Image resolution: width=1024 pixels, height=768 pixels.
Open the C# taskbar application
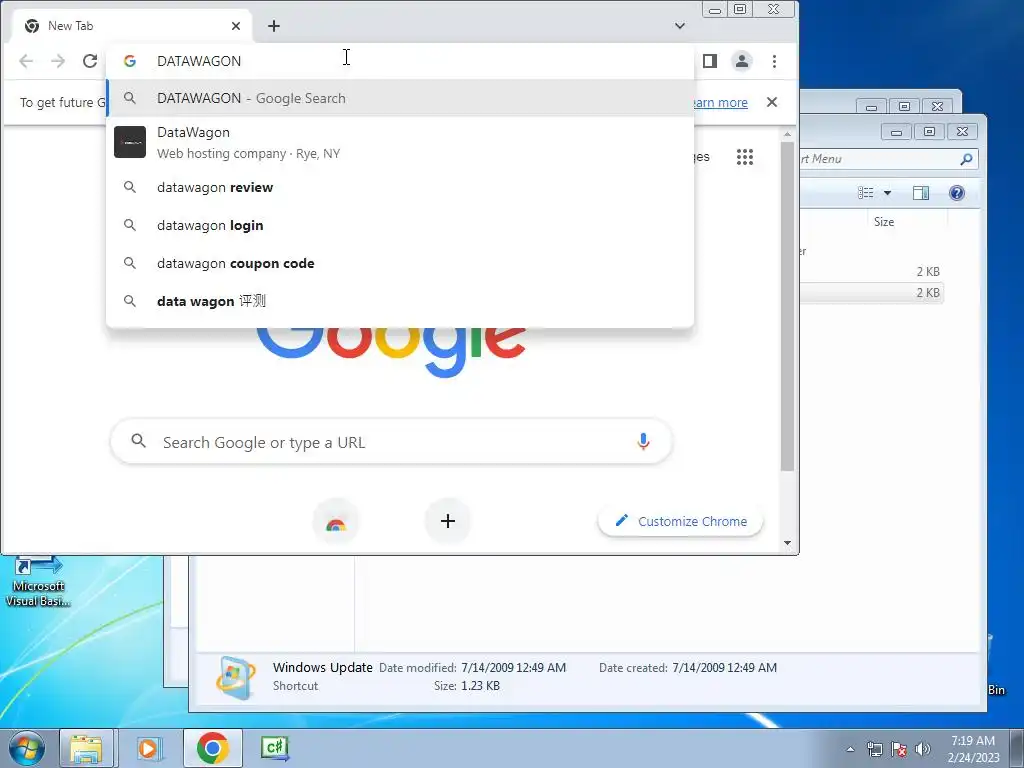click(275, 748)
